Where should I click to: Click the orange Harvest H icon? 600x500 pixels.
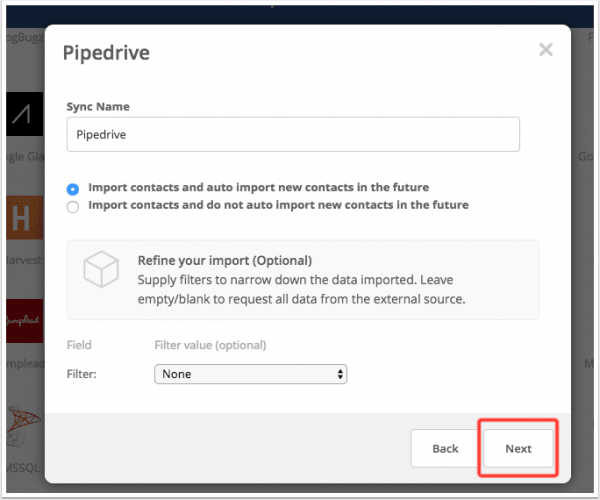click(24, 218)
